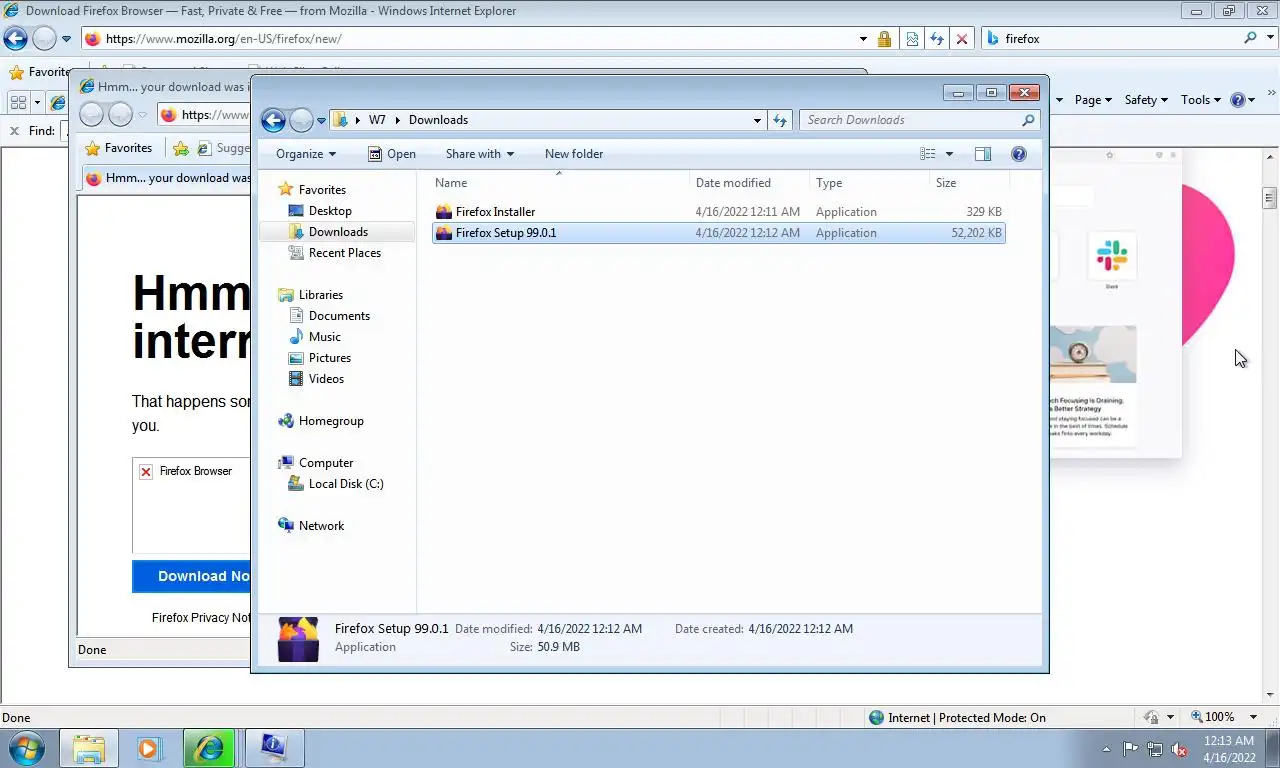Click the IE search magnifier icon
Image resolution: width=1280 pixels, height=768 pixels.
(x=1250, y=38)
